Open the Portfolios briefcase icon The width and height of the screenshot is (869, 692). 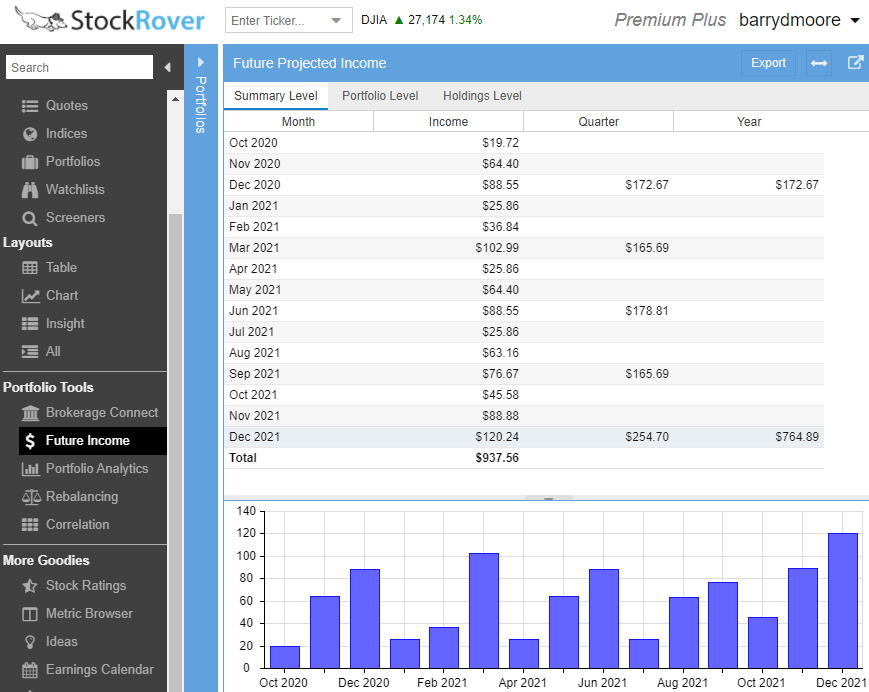coord(27,161)
